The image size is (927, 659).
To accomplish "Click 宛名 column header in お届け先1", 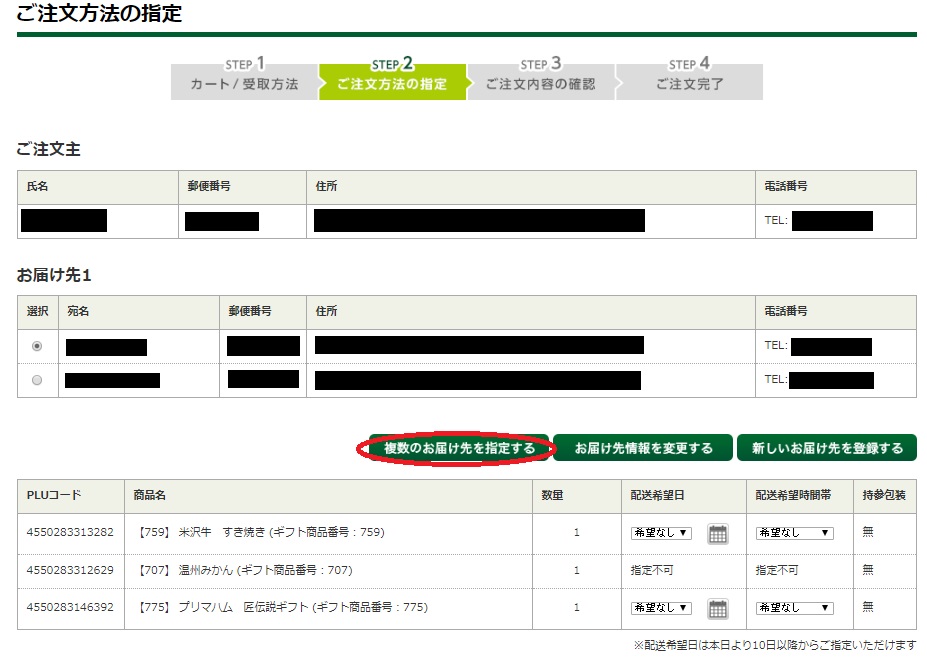I will click(78, 311).
